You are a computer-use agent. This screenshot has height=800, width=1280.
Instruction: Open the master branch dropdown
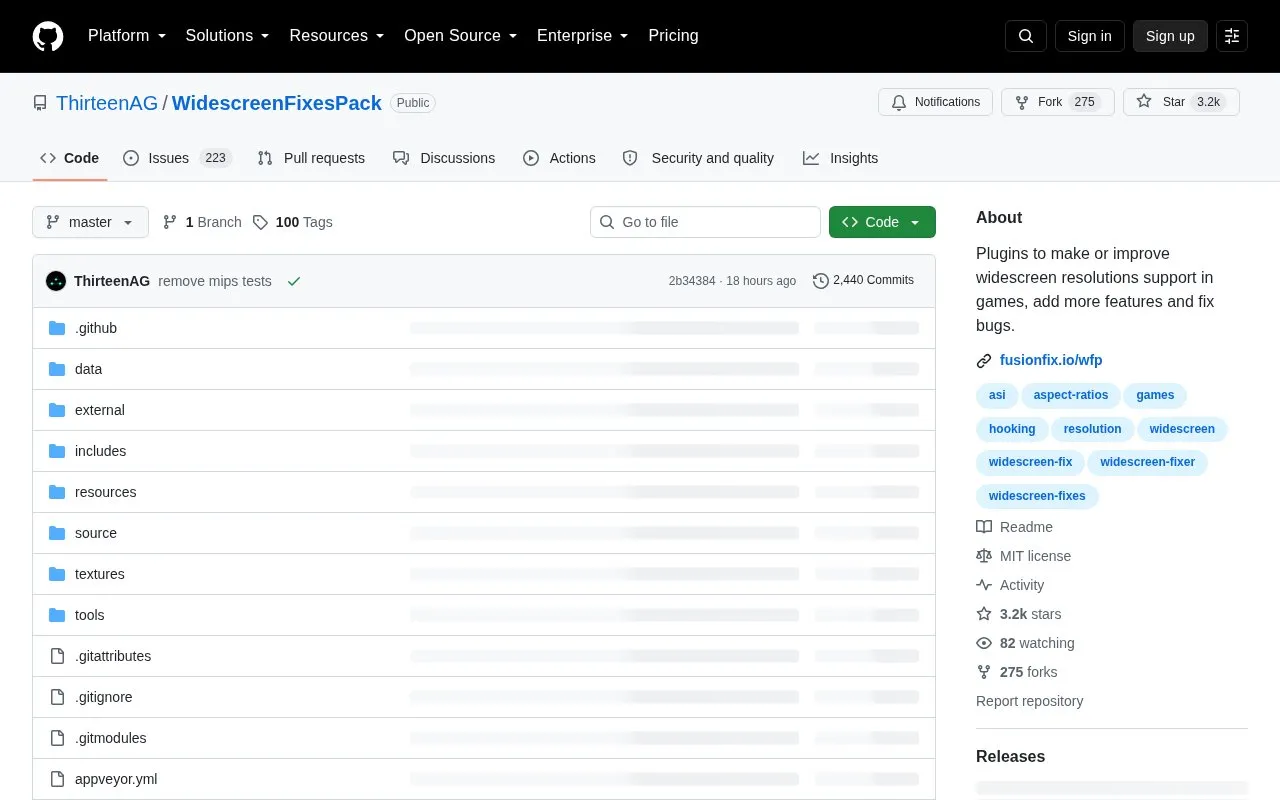tap(90, 222)
